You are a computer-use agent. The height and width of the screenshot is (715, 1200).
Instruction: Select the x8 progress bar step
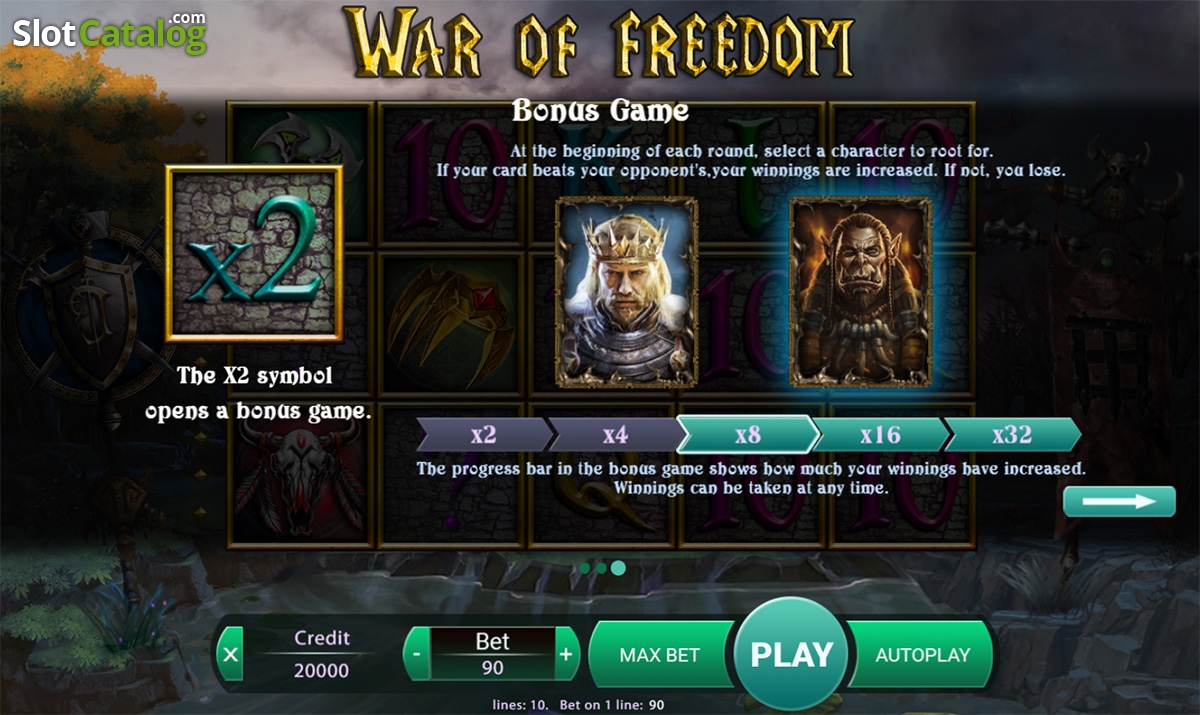(x=747, y=435)
